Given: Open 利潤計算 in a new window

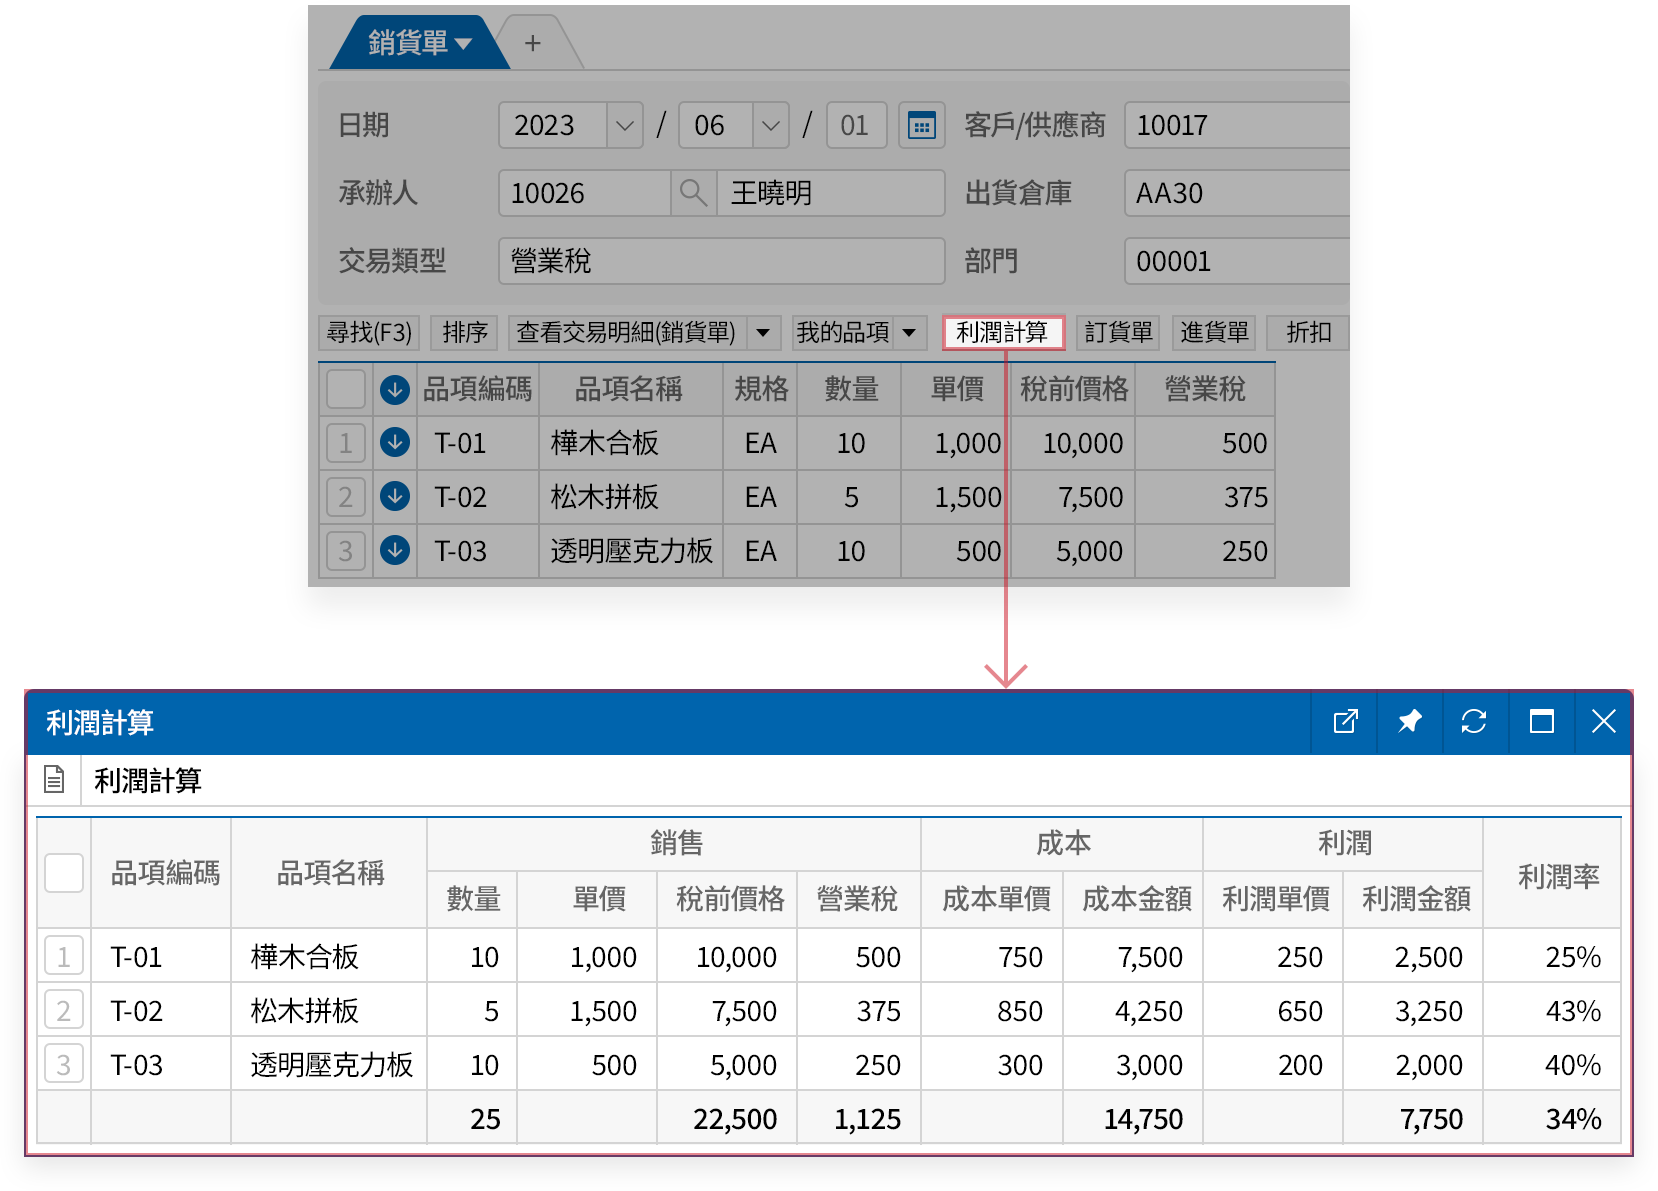Looking at the screenshot, I should pos(1346,721).
